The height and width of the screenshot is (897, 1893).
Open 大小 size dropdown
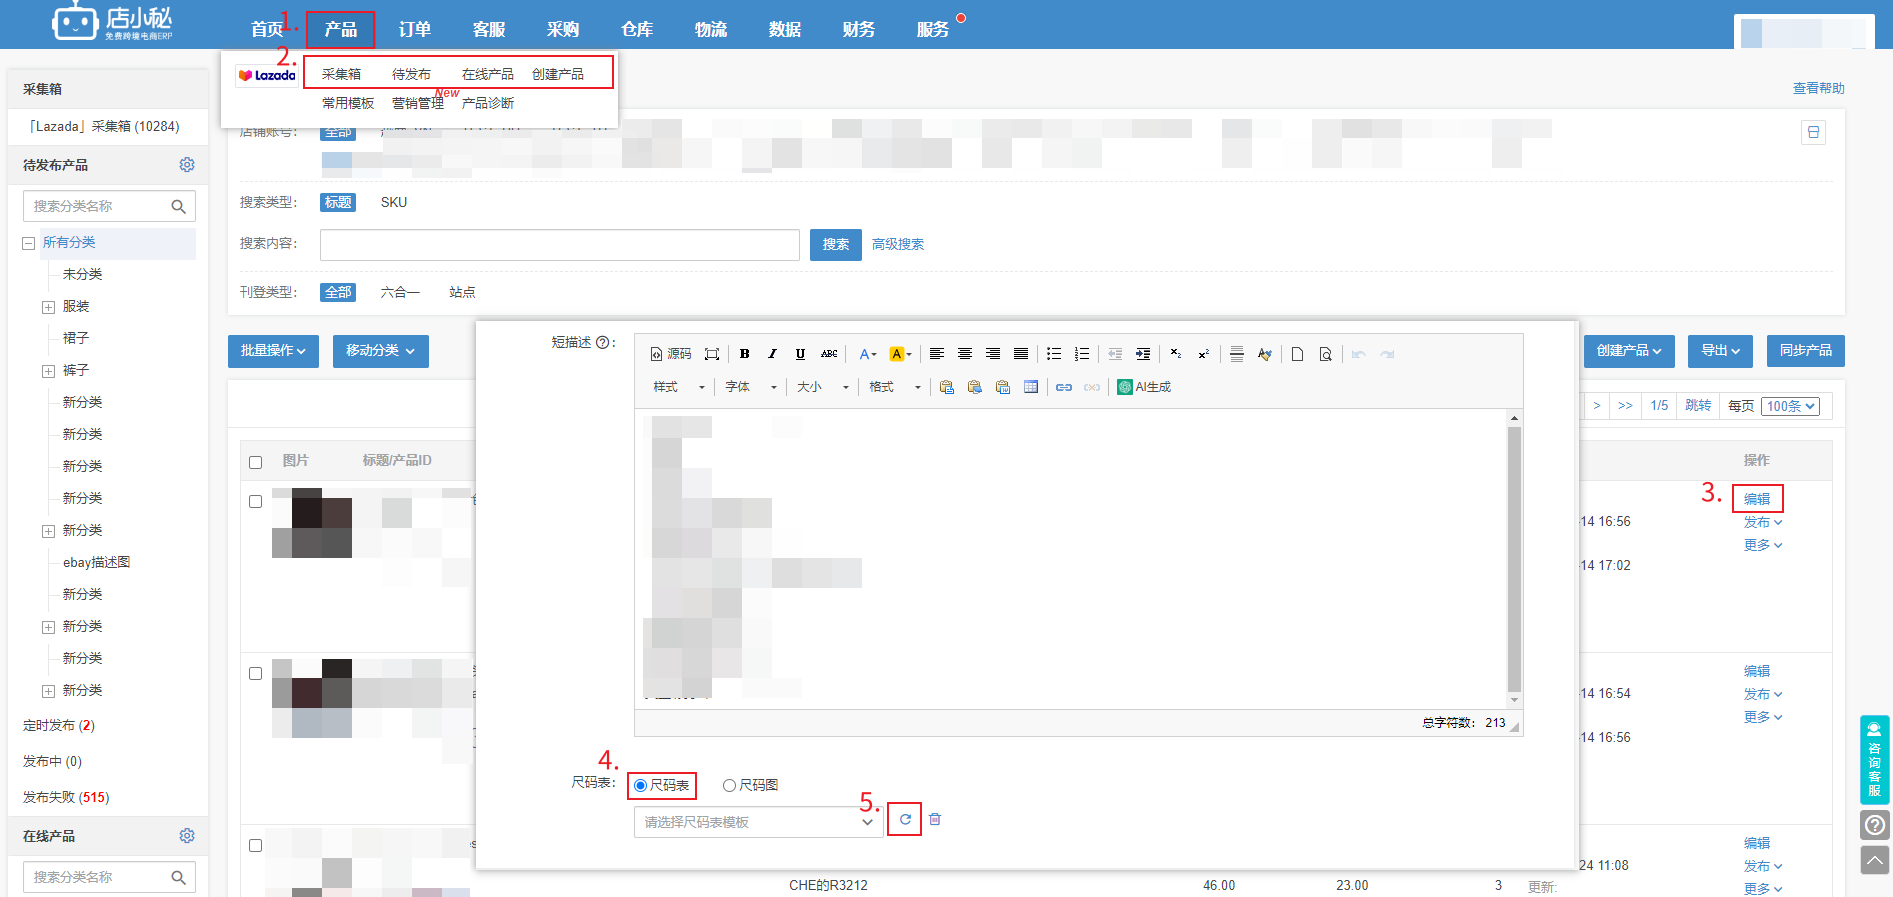click(823, 387)
